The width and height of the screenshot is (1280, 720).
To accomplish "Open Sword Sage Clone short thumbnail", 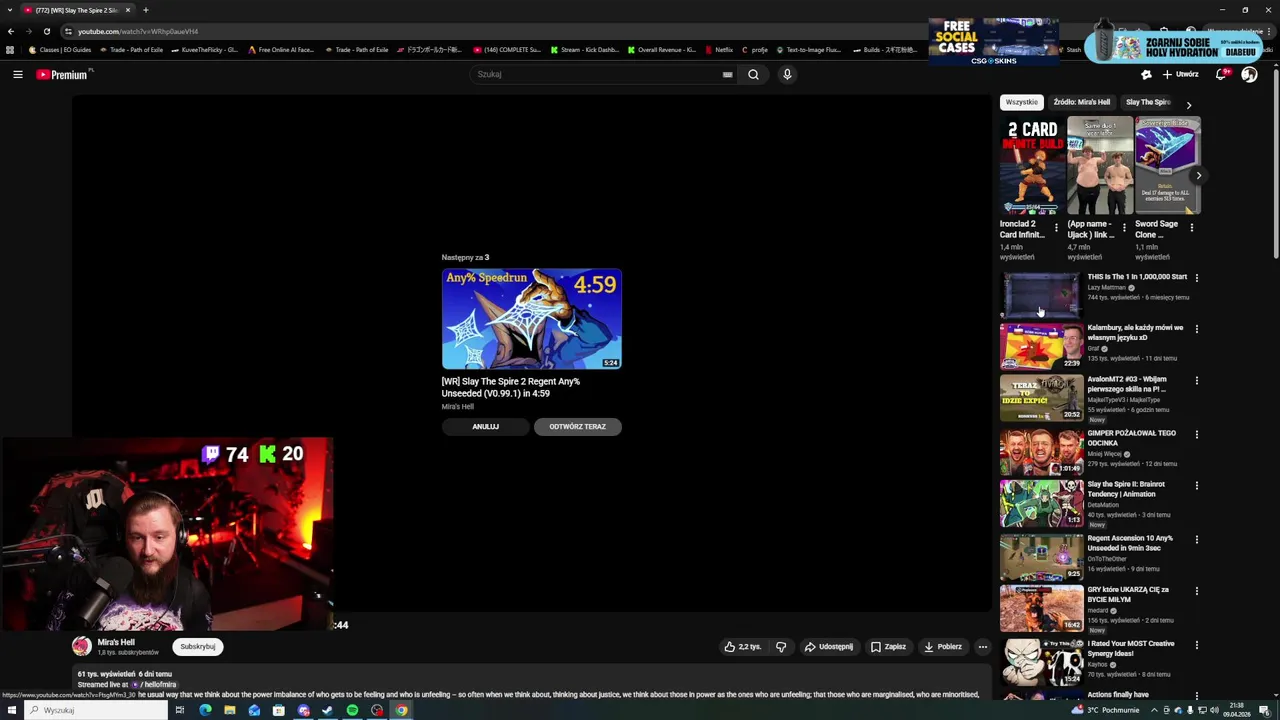I will click(1167, 165).
